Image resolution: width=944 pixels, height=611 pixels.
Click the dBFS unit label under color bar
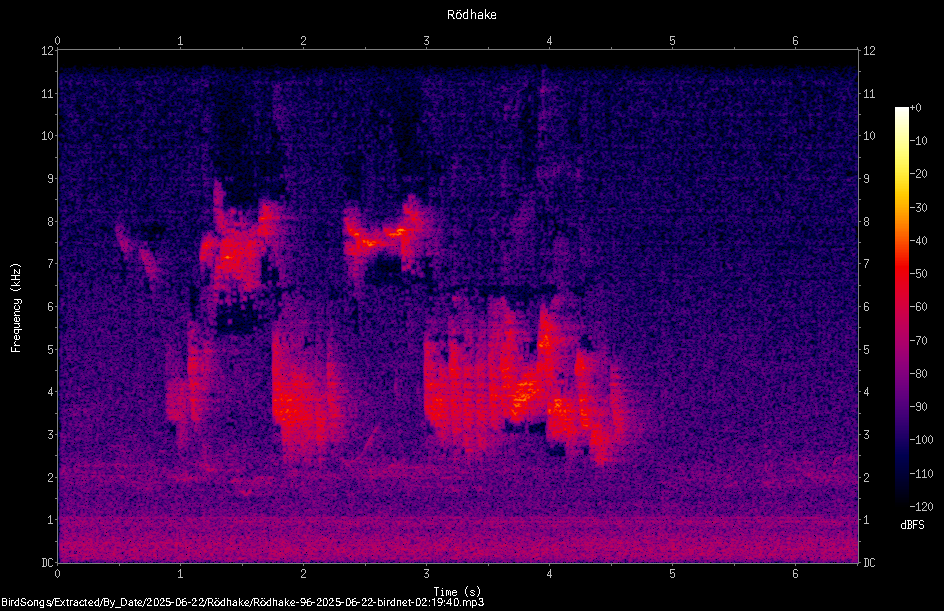tap(912, 525)
